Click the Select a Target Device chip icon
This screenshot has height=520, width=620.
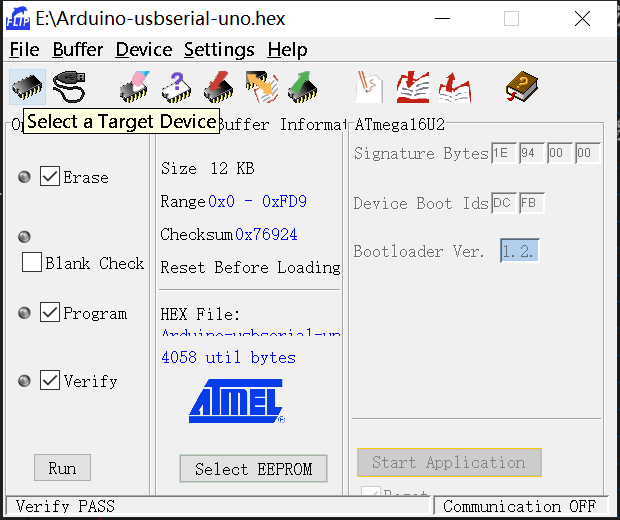[x=27, y=87]
